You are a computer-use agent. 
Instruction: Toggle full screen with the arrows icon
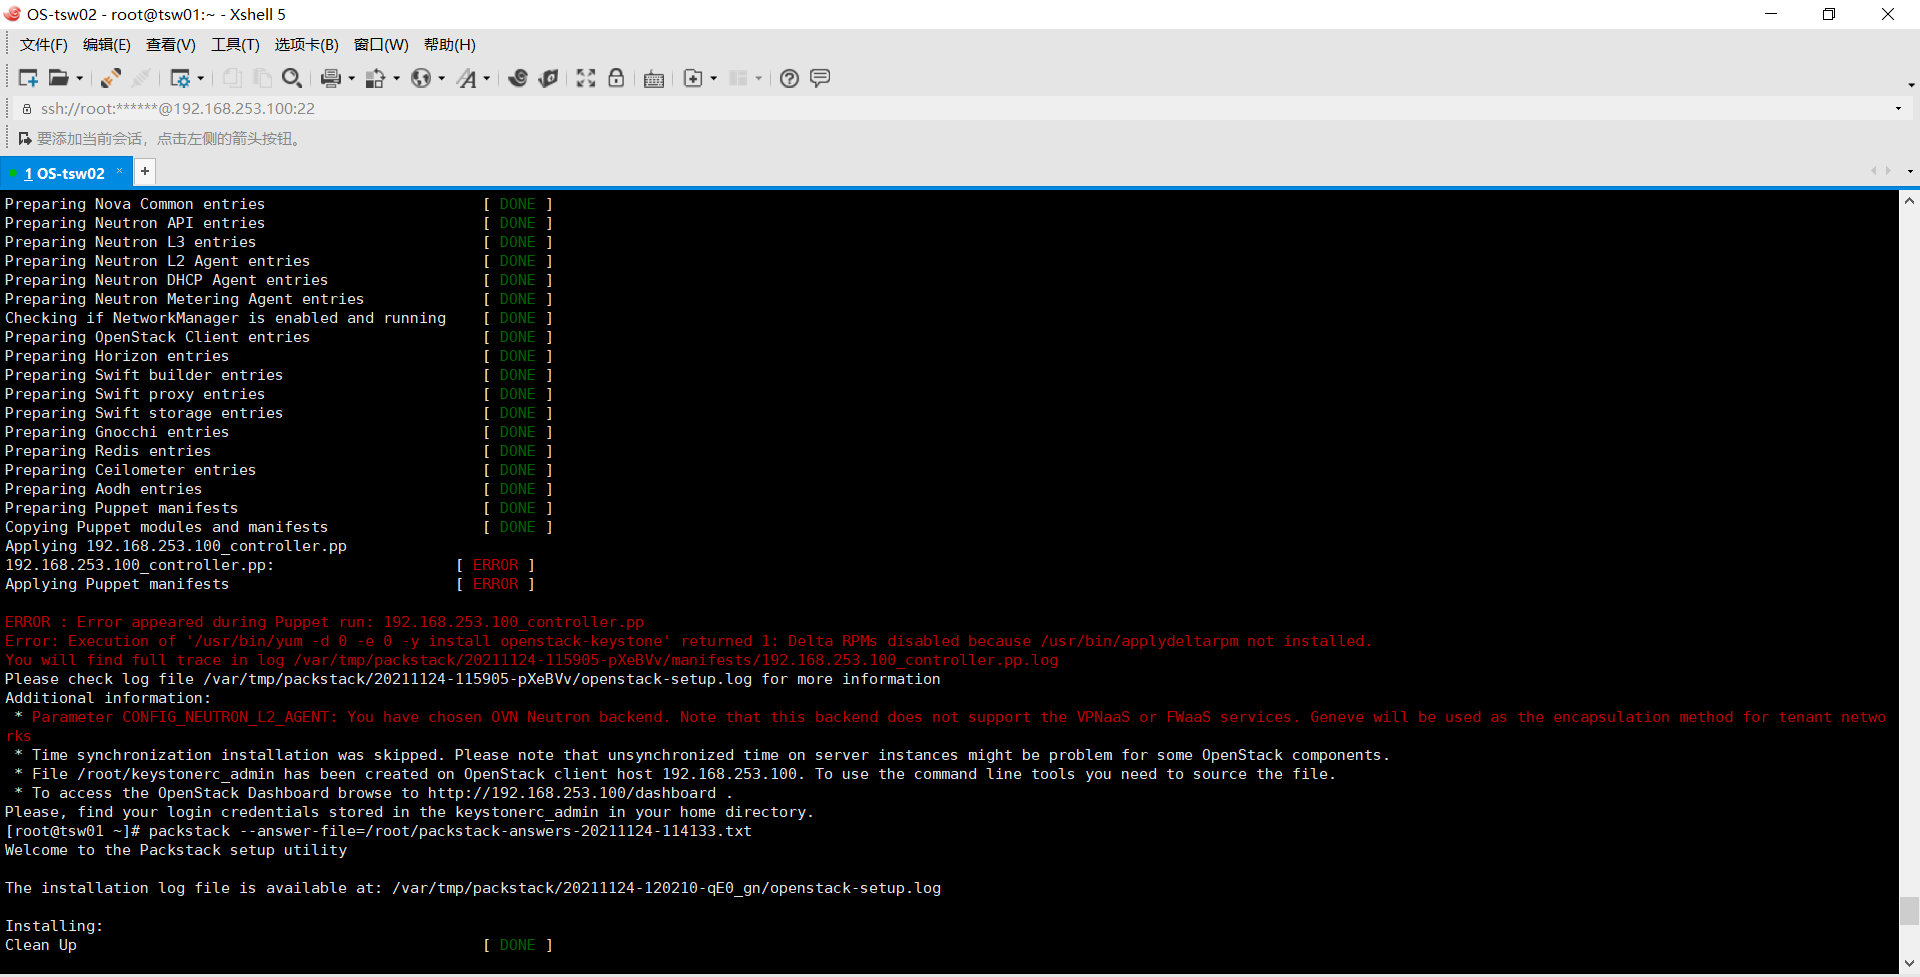[x=586, y=78]
